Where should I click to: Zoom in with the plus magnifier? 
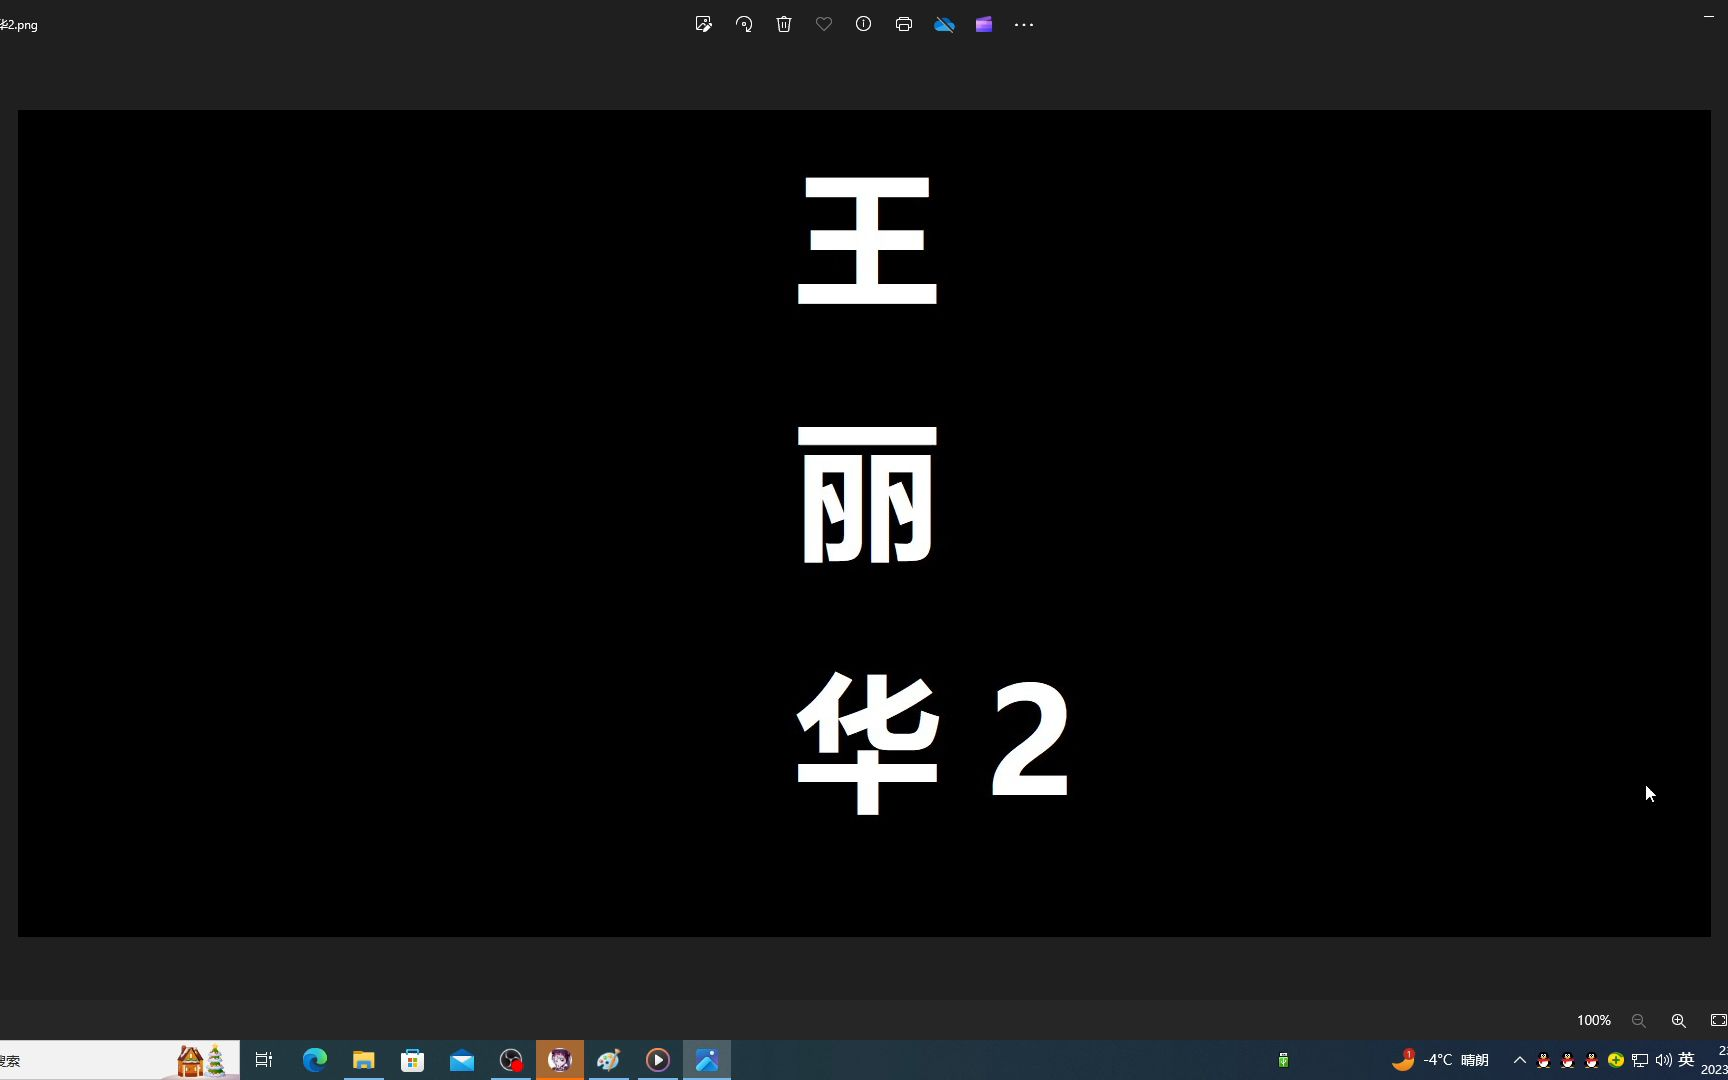click(x=1678, y=1020)
